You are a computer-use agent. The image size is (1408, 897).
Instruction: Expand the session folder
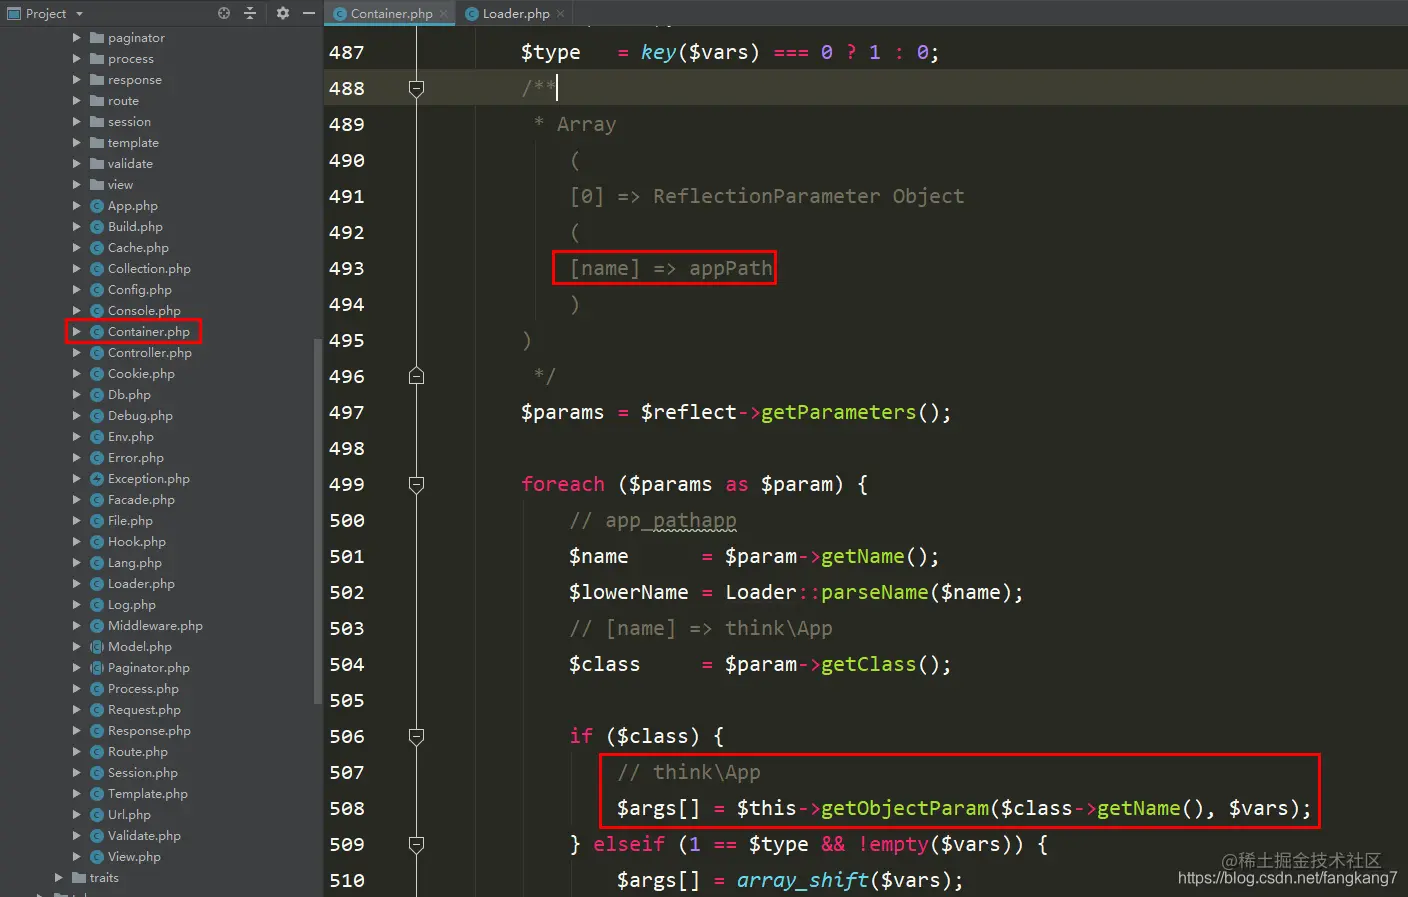pyautogui.click(x=77, y=122)
